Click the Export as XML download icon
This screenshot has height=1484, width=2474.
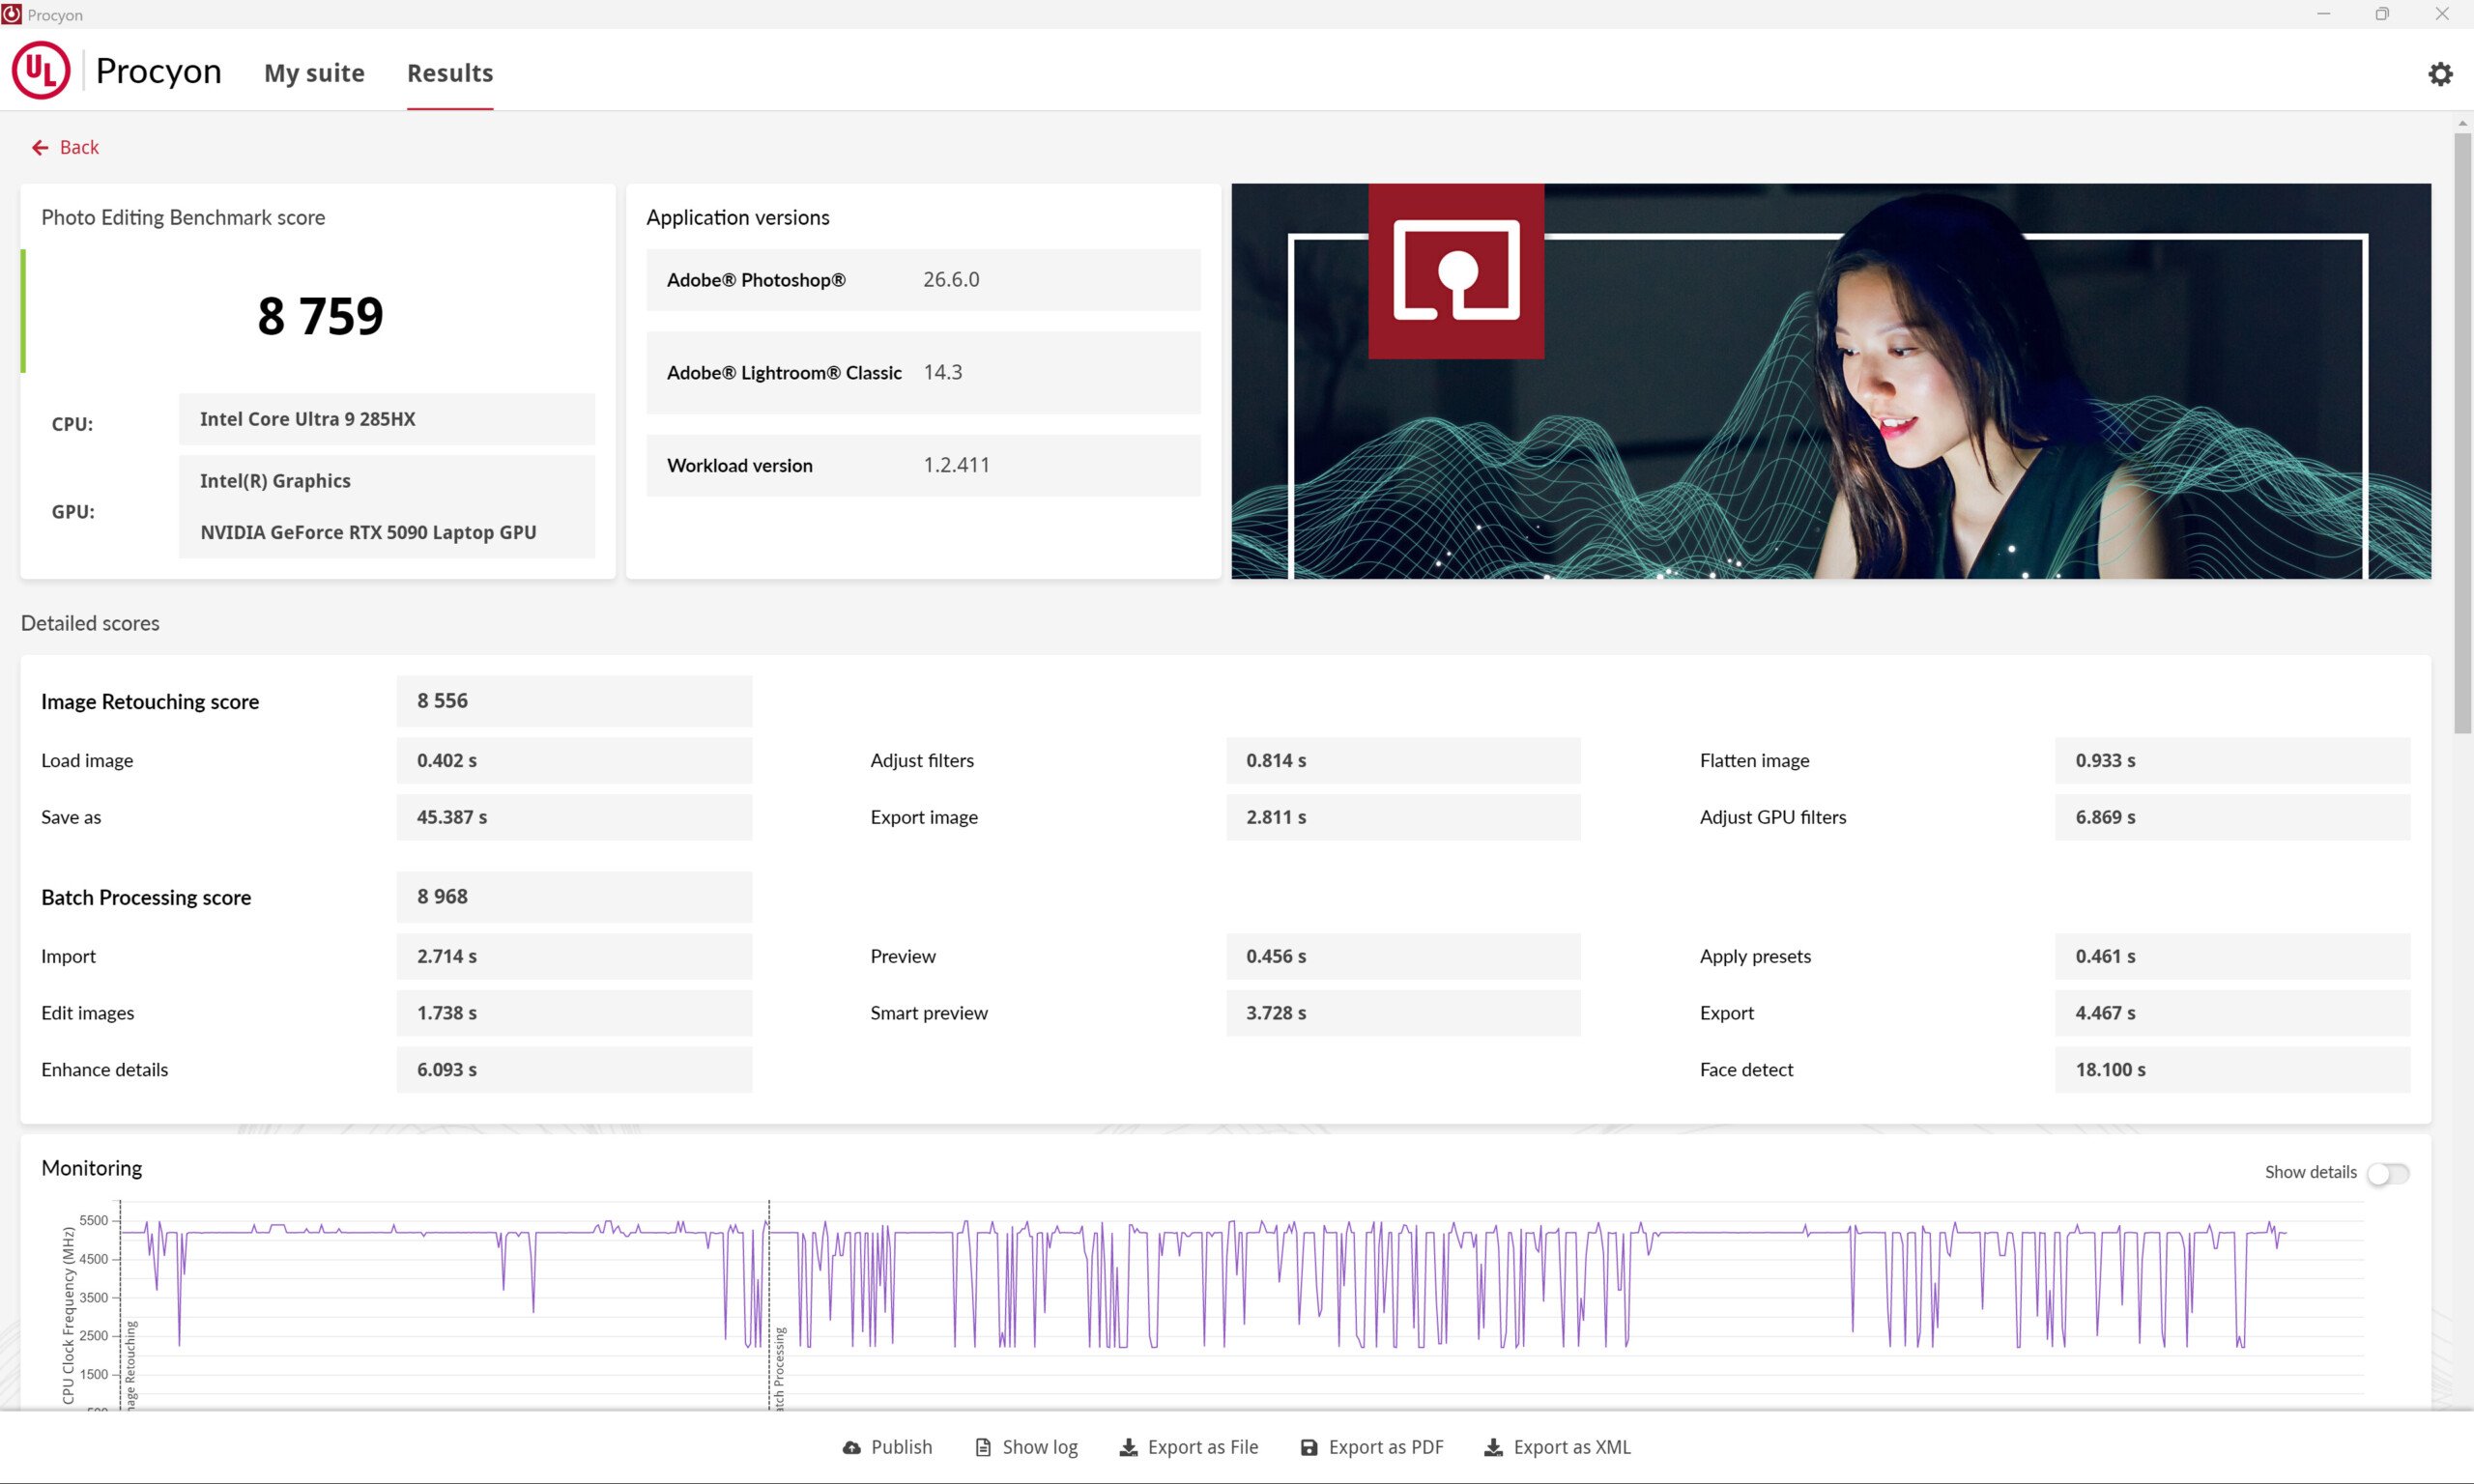(x=1493, y=1447)
